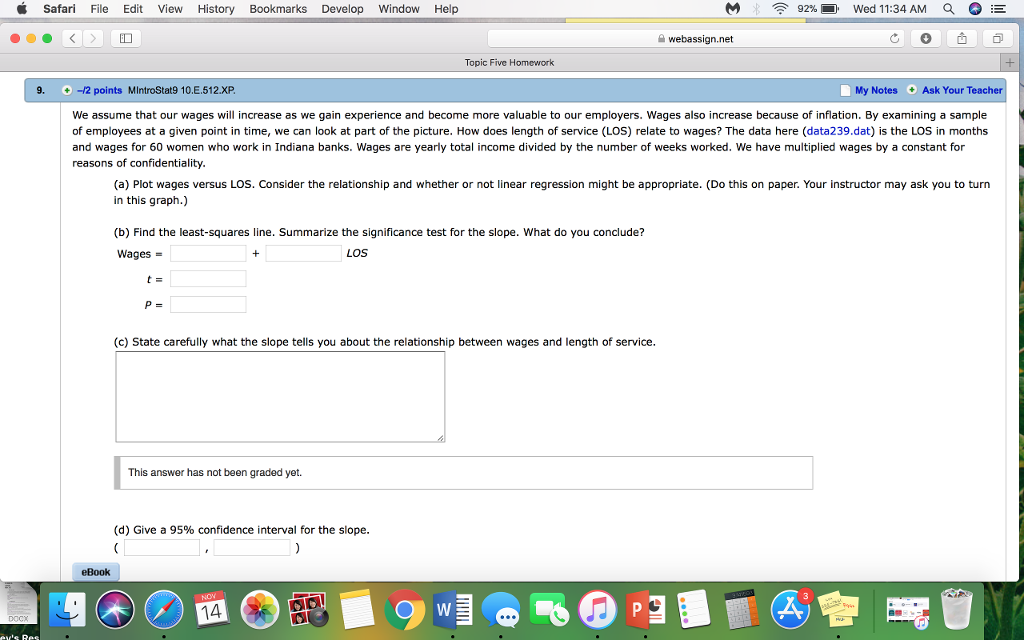Click the Bluetooth status icon
1024x640 pixels.
pos(756,8)
